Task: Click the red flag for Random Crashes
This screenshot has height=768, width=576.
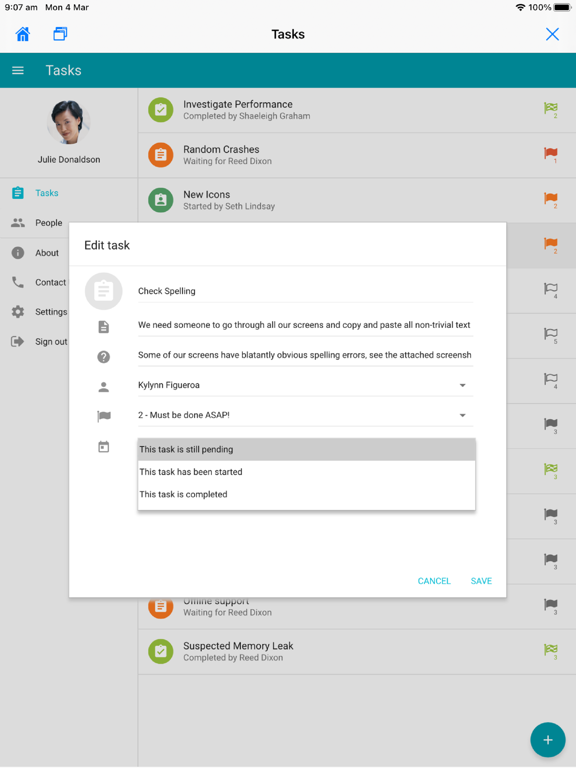Action: click(x=551, y=154)
